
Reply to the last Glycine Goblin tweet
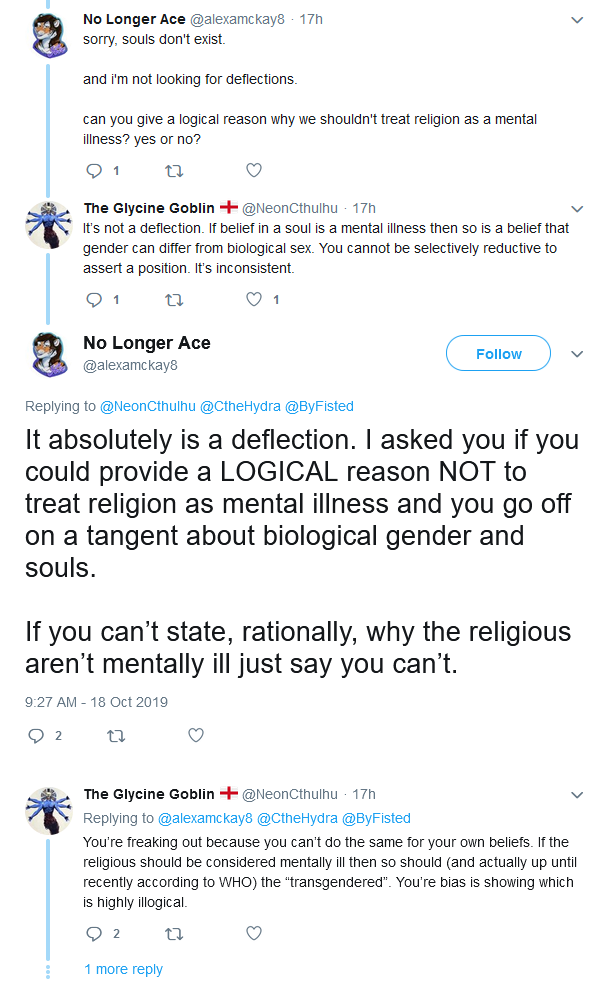coord(94,934)
